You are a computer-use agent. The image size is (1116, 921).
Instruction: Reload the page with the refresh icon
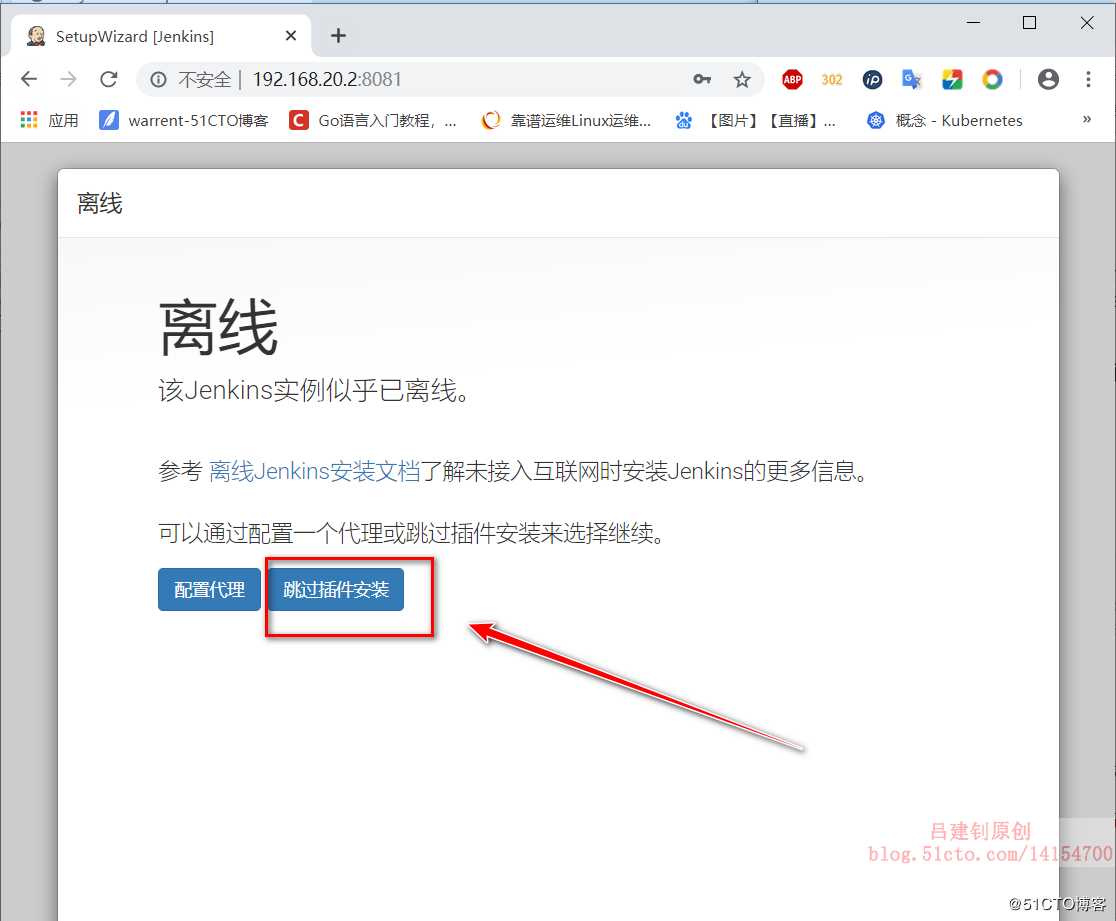point(108,79)
